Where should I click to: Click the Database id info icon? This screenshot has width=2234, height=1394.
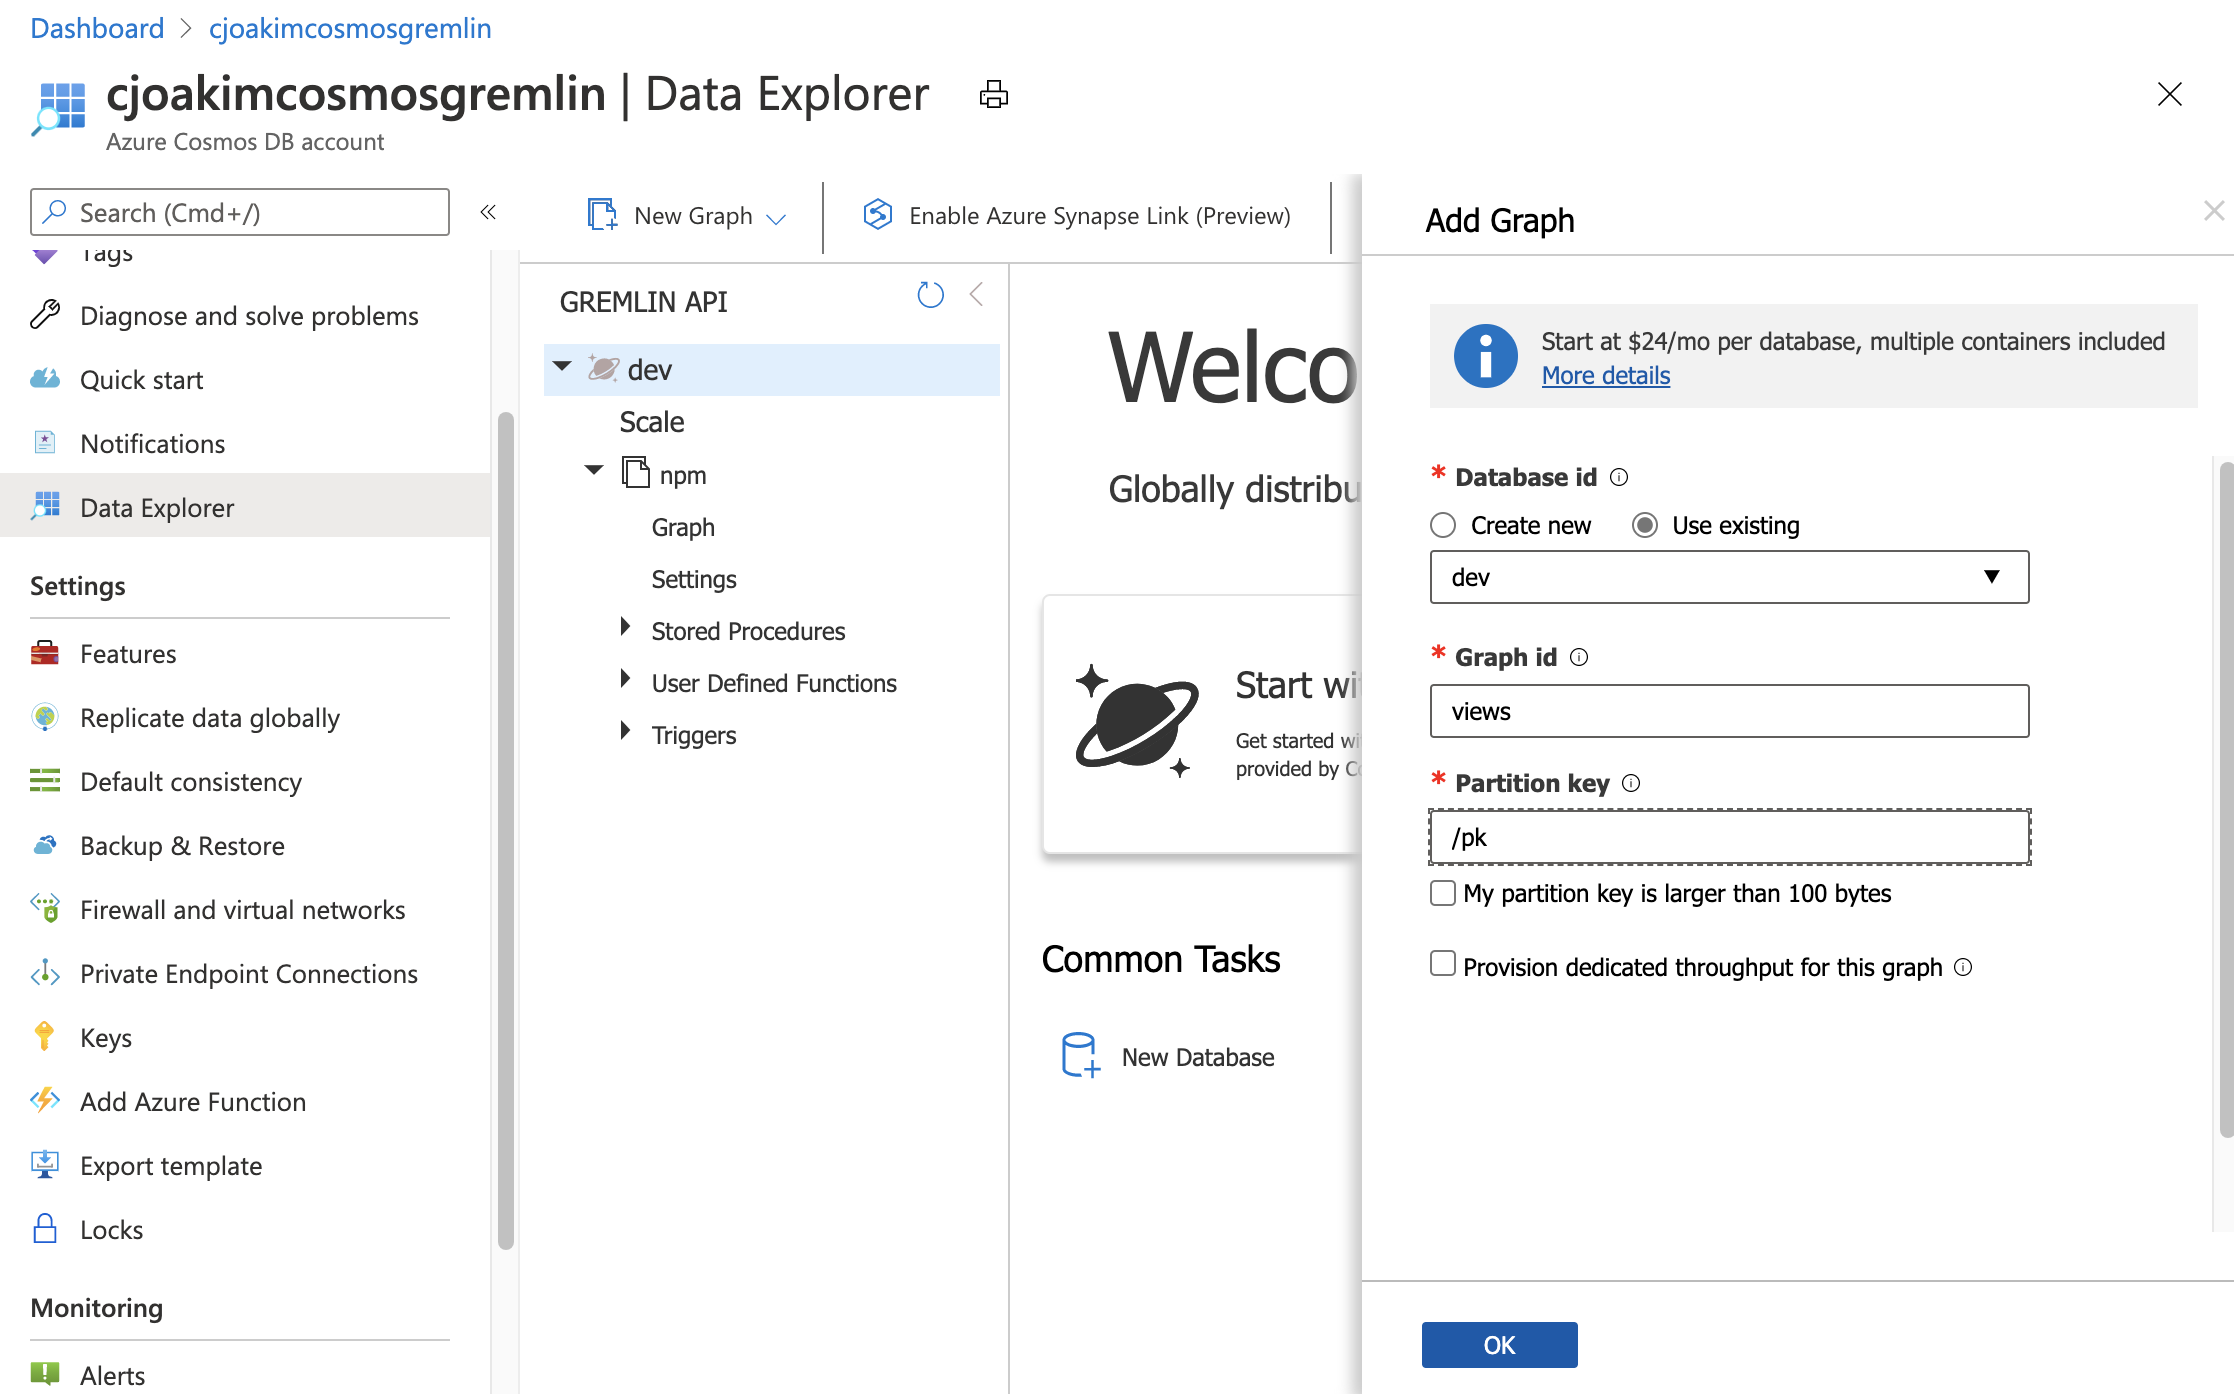click(x=1619, y=477)
